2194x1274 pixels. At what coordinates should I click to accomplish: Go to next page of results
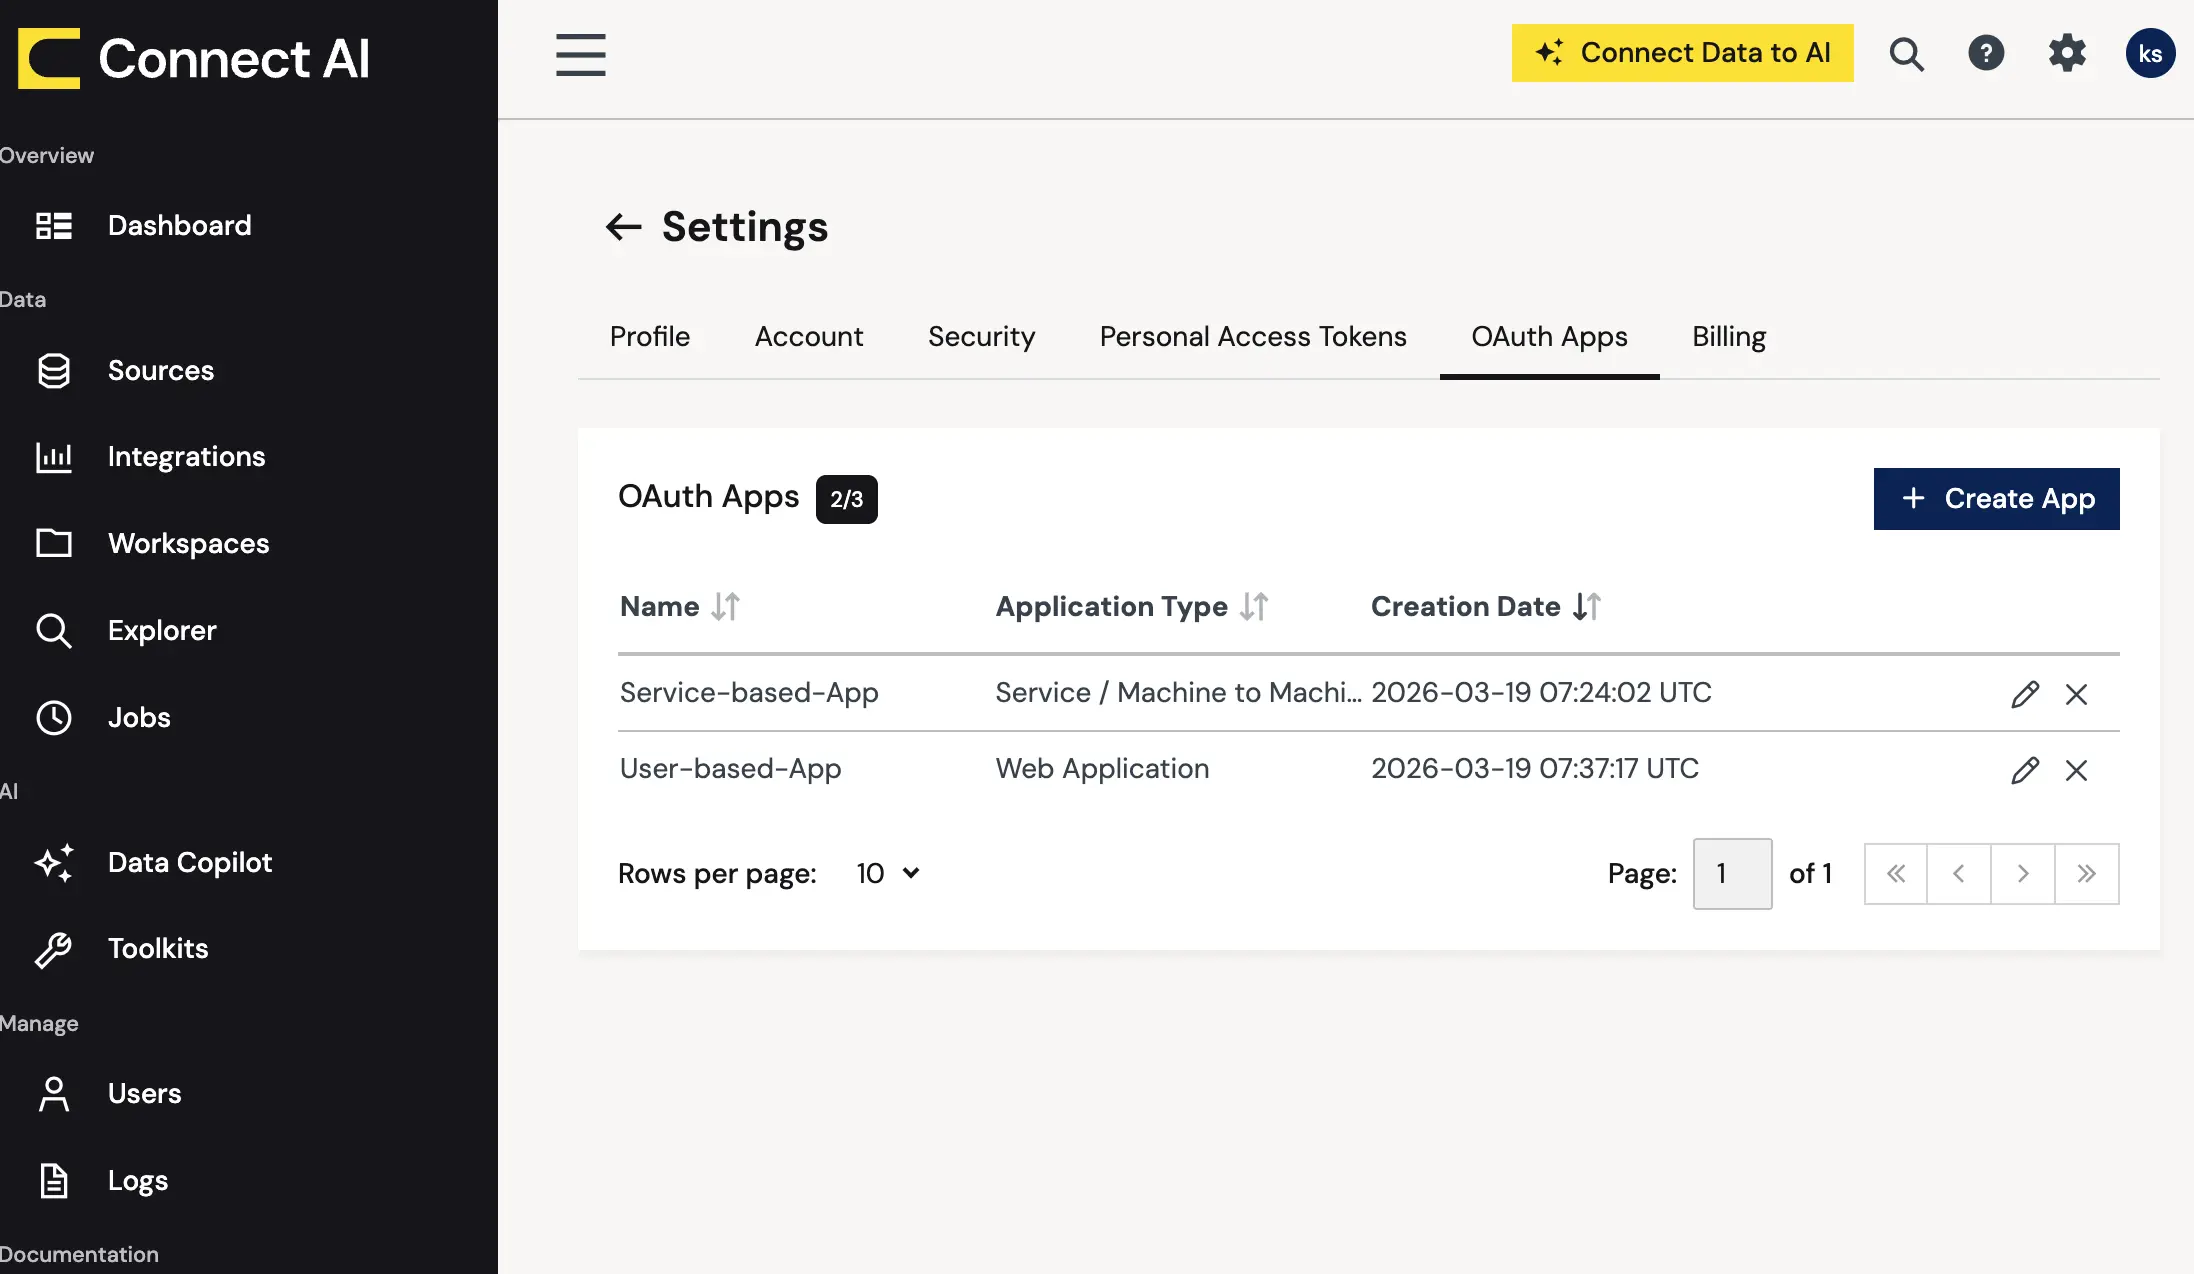(2023, 874)
